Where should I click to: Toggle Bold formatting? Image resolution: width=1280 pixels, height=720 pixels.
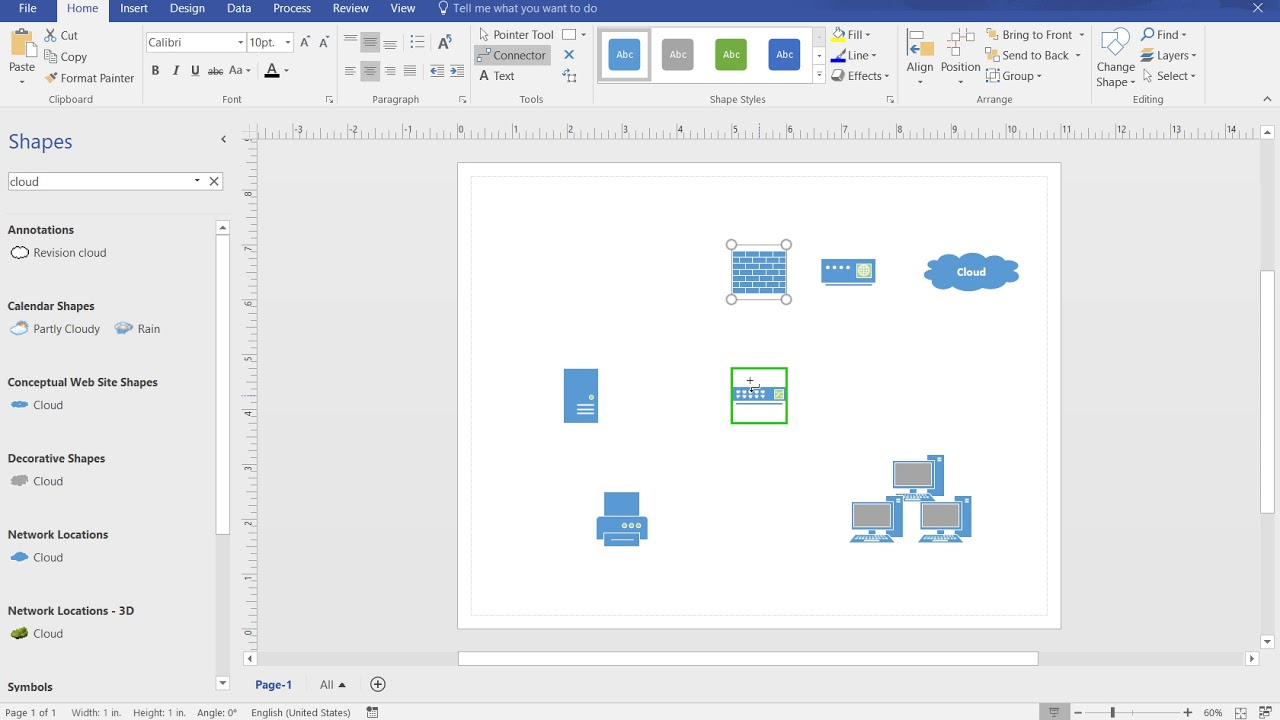155,71
